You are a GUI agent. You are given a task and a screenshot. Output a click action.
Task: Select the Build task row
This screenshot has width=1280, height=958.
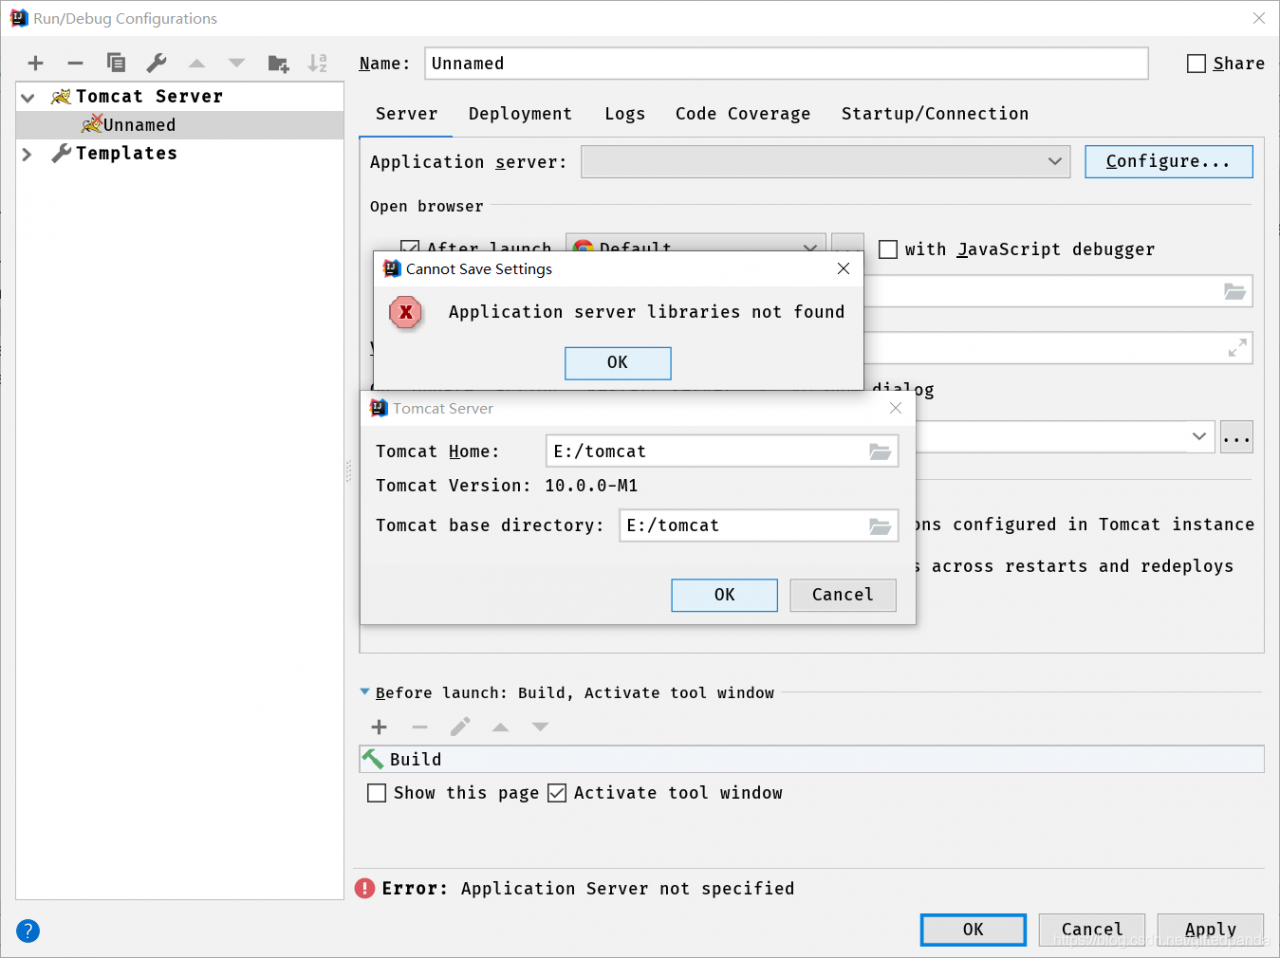[811, 759]
